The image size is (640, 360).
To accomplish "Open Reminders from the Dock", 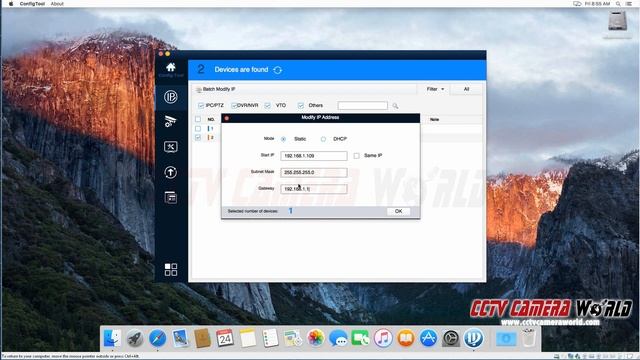I will [270, 338].
